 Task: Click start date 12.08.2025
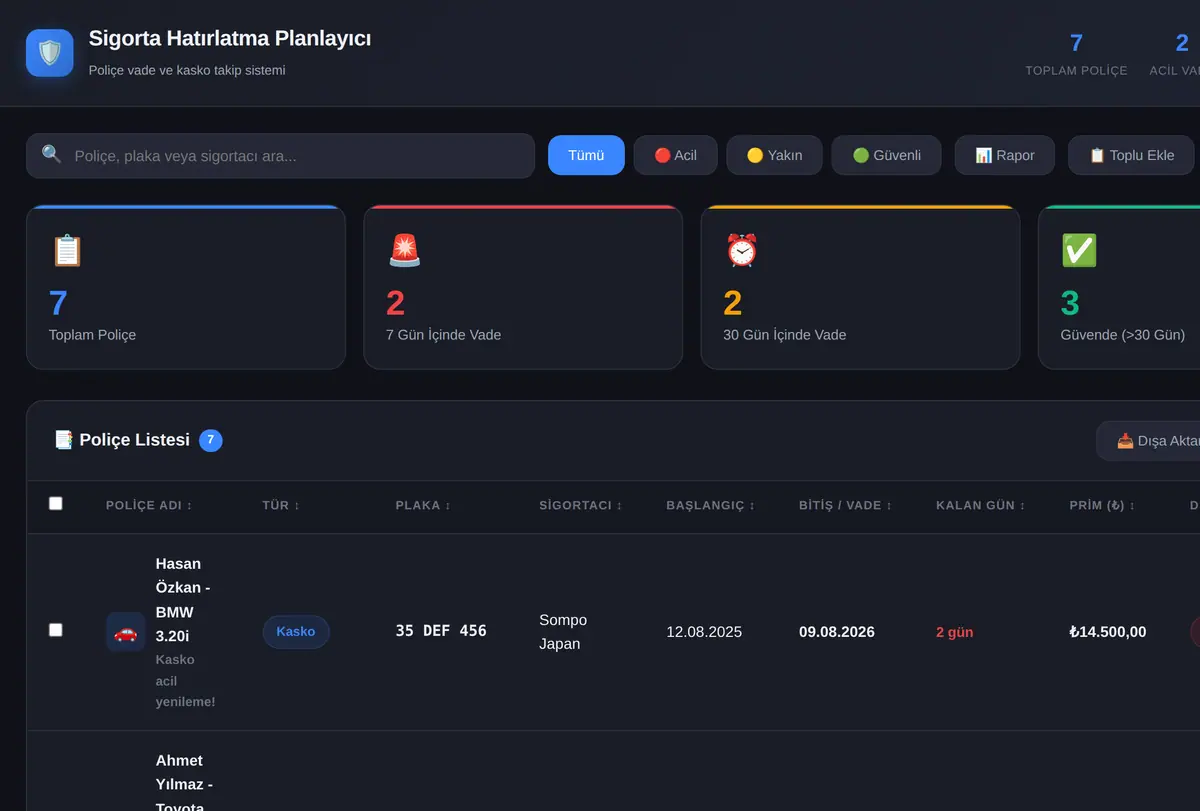click(x=704, y=632)
